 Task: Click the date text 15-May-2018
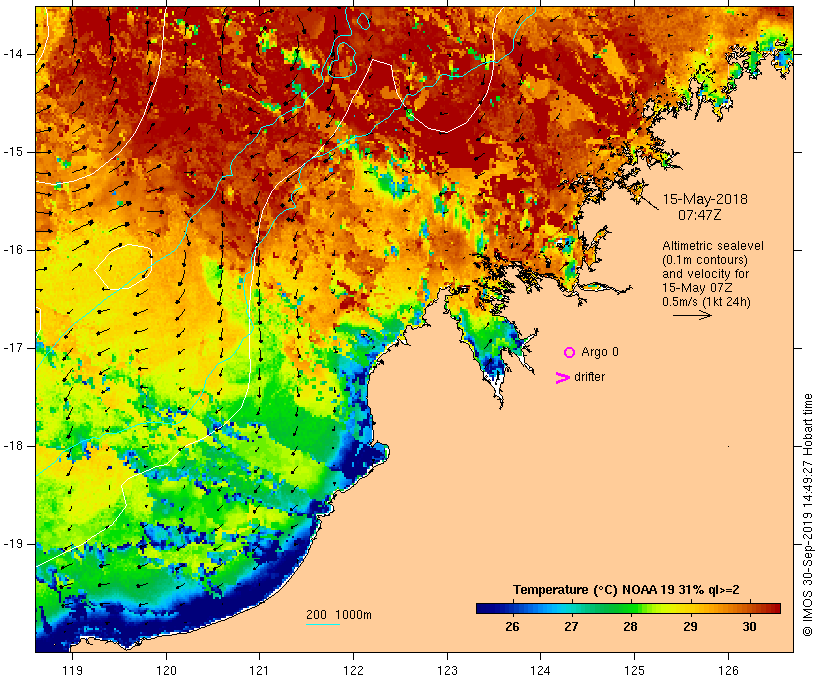(x=705, y=199)
